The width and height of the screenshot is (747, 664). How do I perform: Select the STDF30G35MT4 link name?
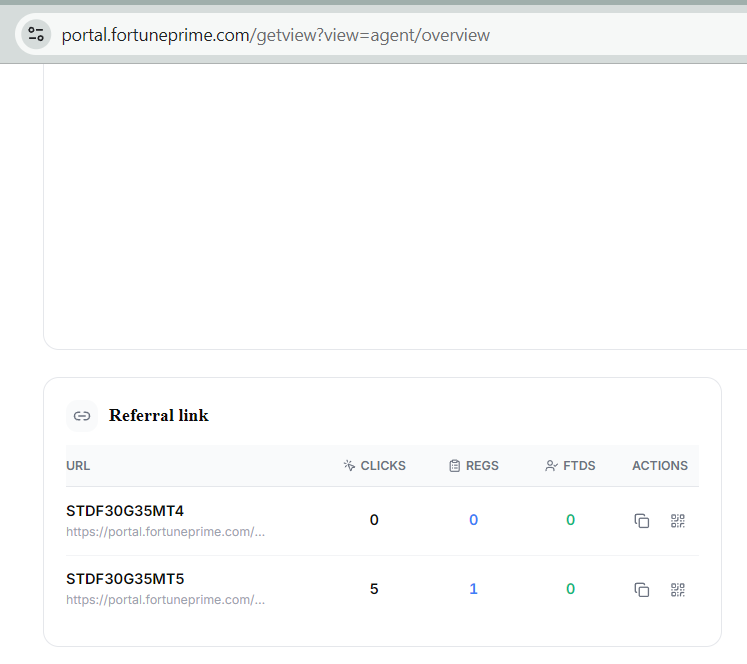125,511
